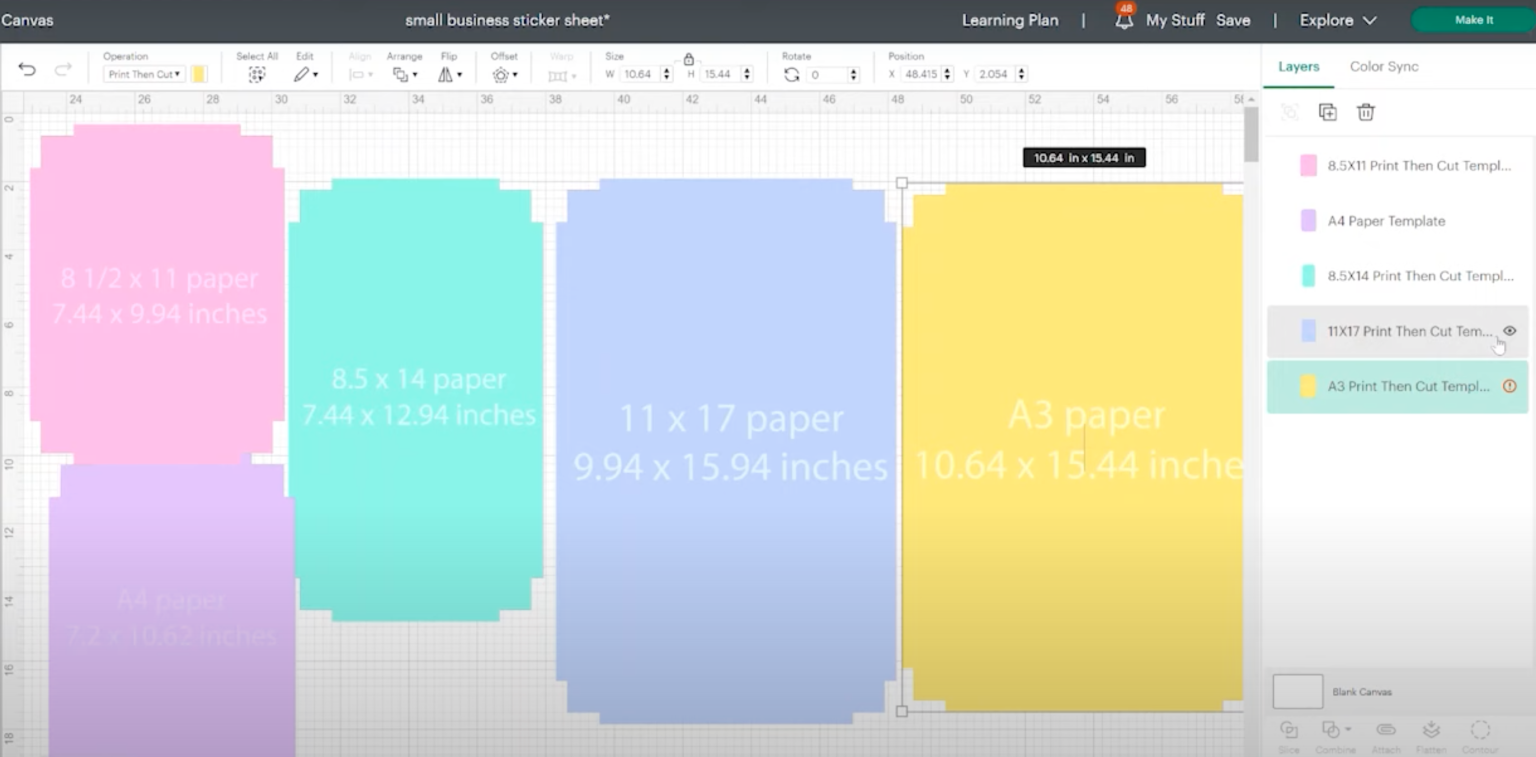
Task: Click the Save link
Action: 1233,19
